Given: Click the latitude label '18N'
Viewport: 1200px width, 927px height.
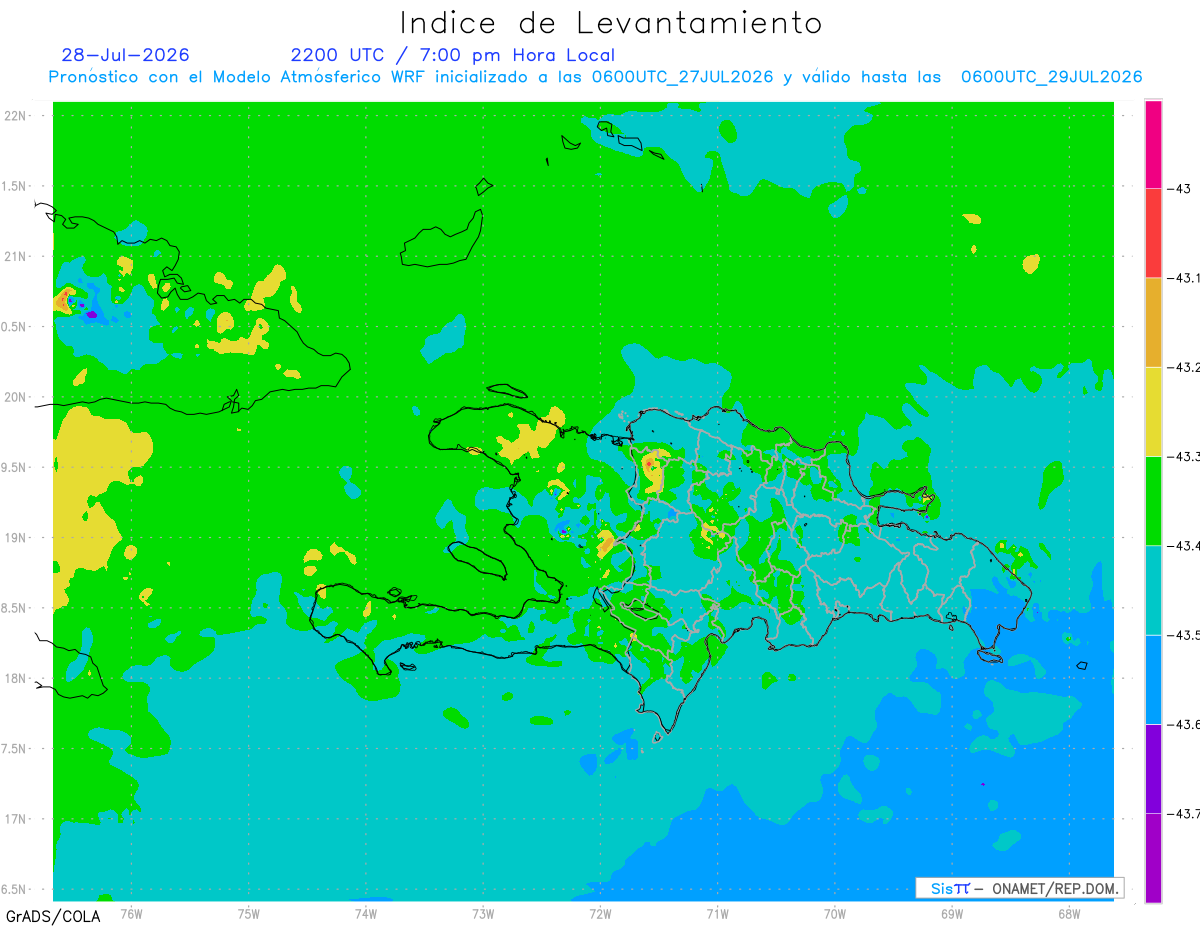Looking at the screenshot, I should coord(17,679).
